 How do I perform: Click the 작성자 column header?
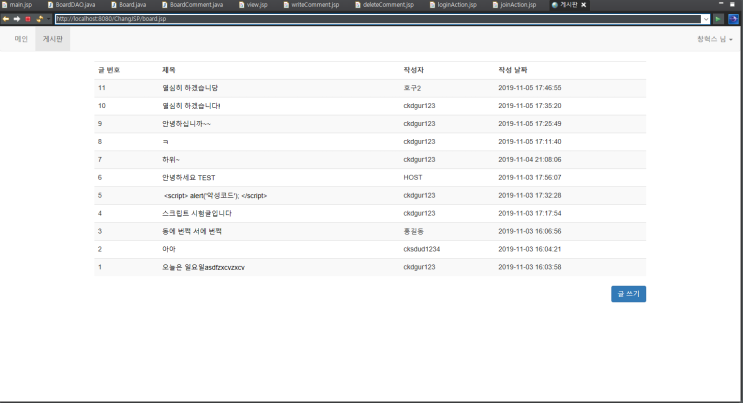(414, 70)
